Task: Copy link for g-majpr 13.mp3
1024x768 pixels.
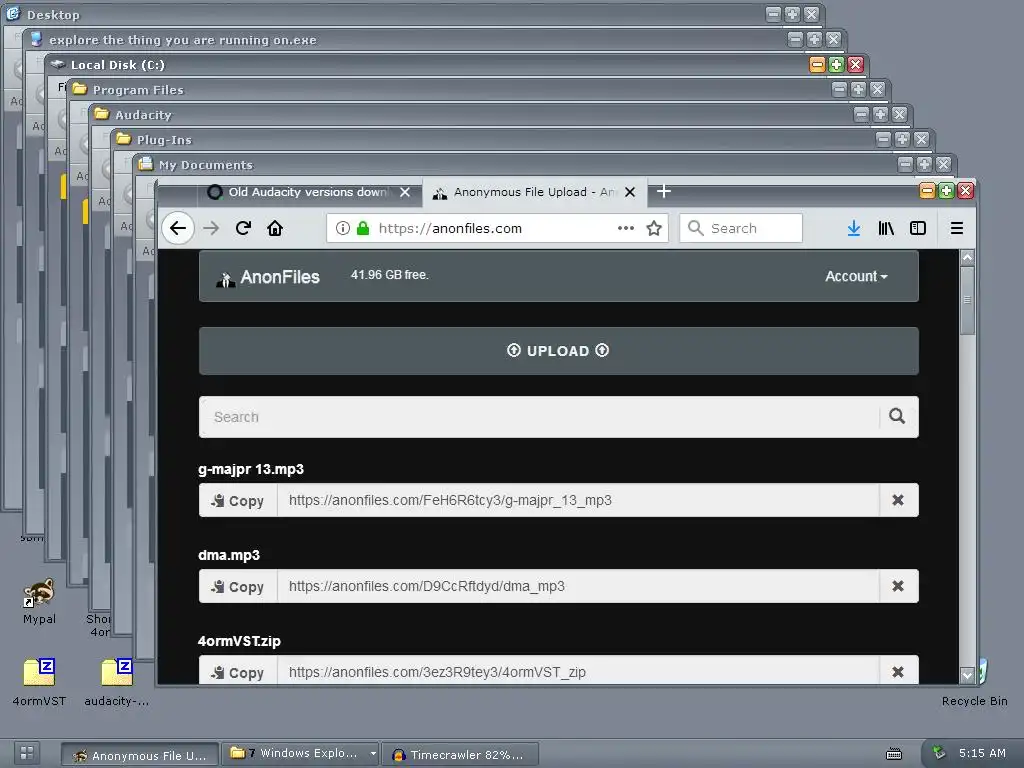Action: click(238, 500)
